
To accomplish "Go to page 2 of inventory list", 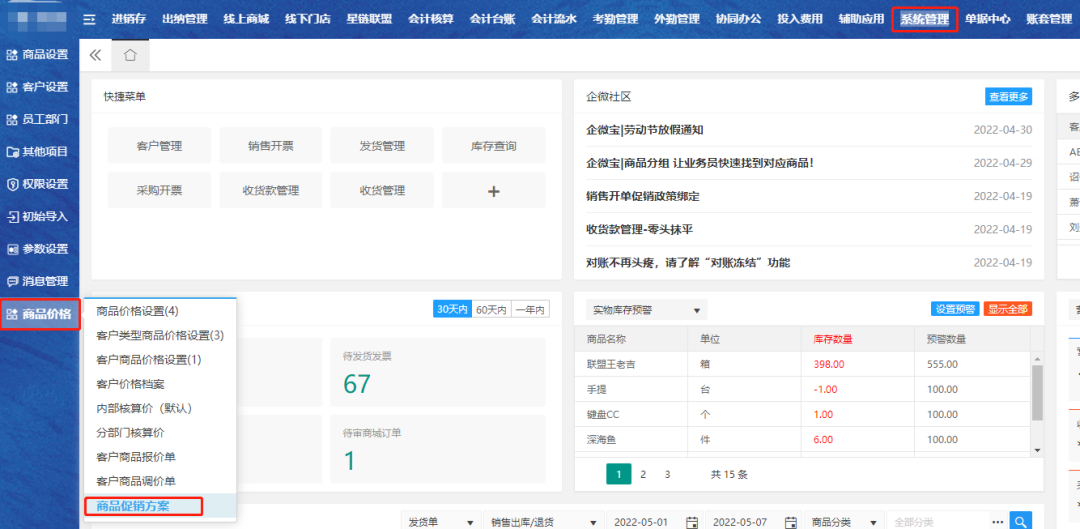I will 643,474.
